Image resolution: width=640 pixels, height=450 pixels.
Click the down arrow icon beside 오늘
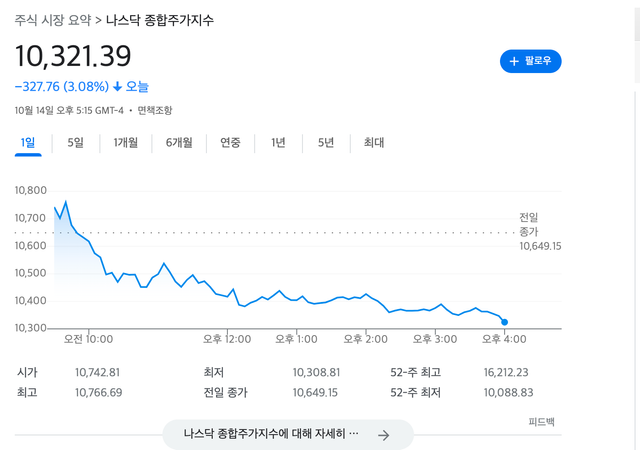118,87
